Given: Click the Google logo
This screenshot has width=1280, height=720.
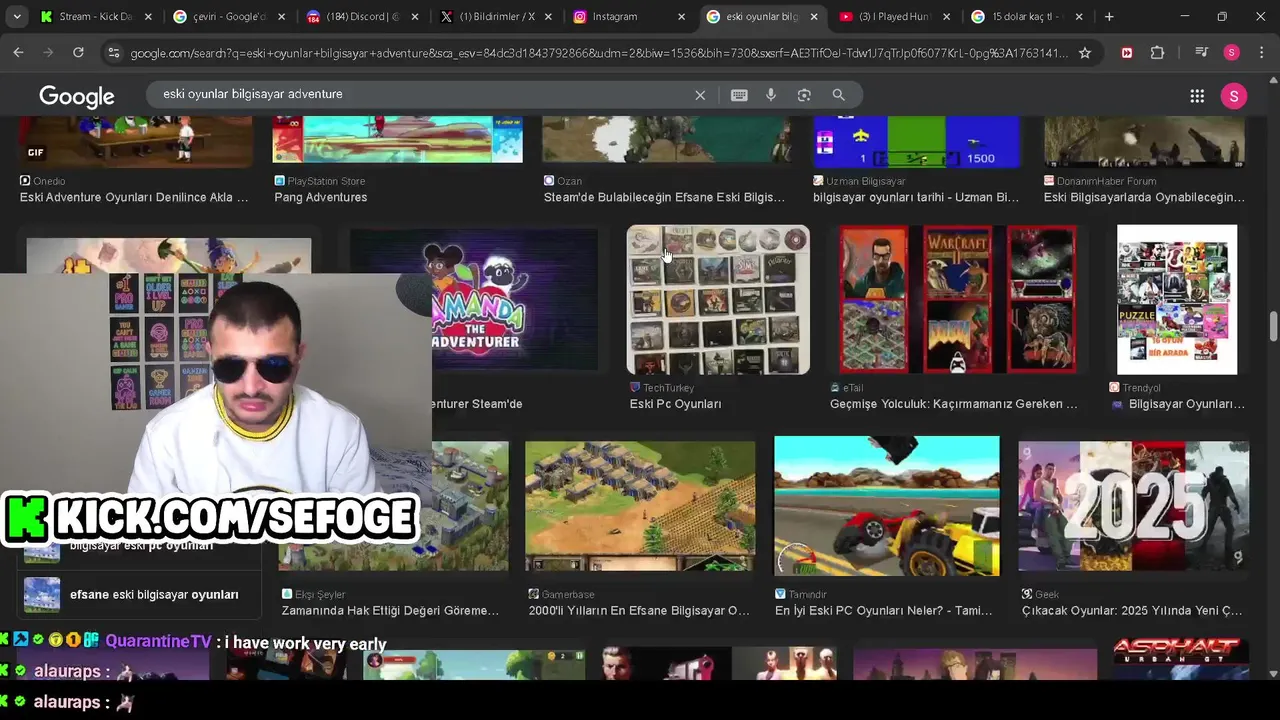Looking at the screenshot, I should 77,96.
